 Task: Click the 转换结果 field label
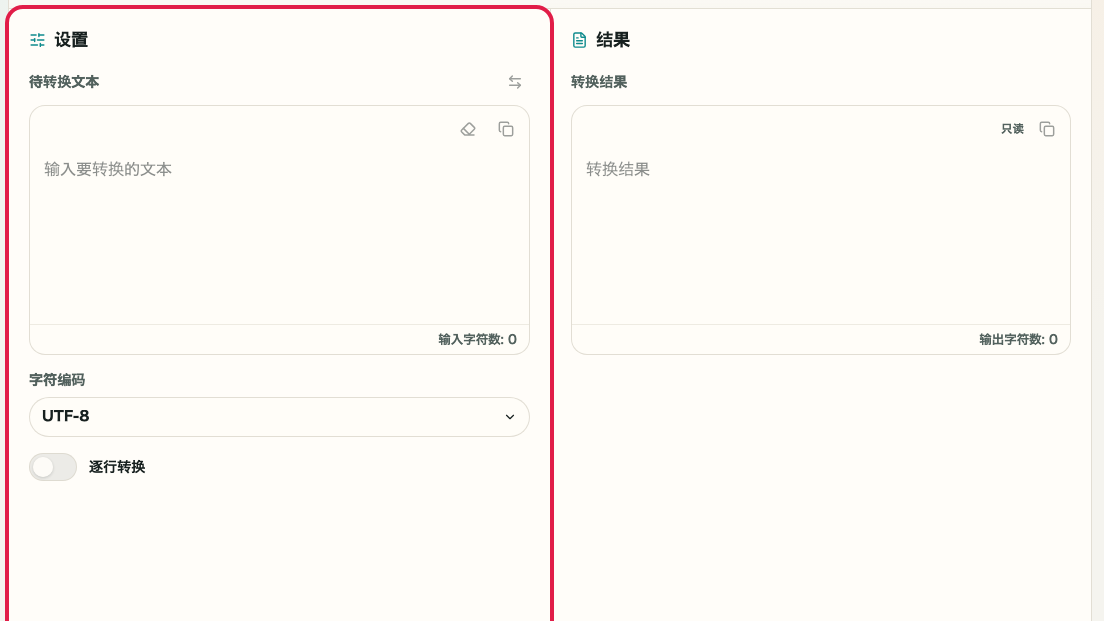(599, 82)
